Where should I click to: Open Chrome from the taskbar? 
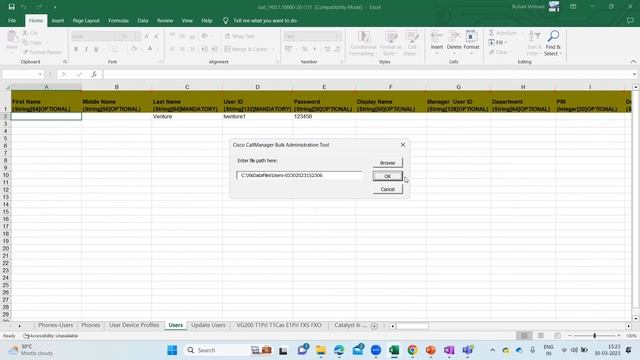412,350
